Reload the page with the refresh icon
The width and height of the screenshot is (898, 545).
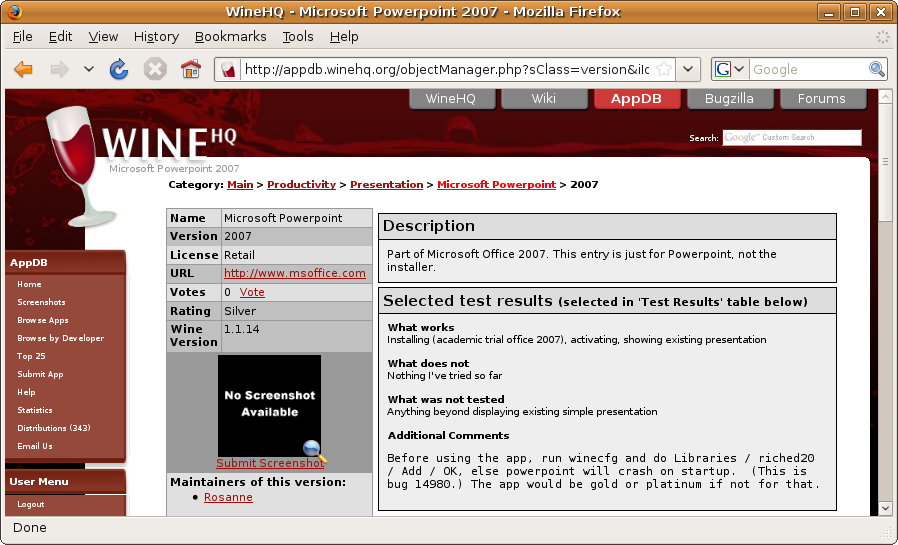[119, 69]
